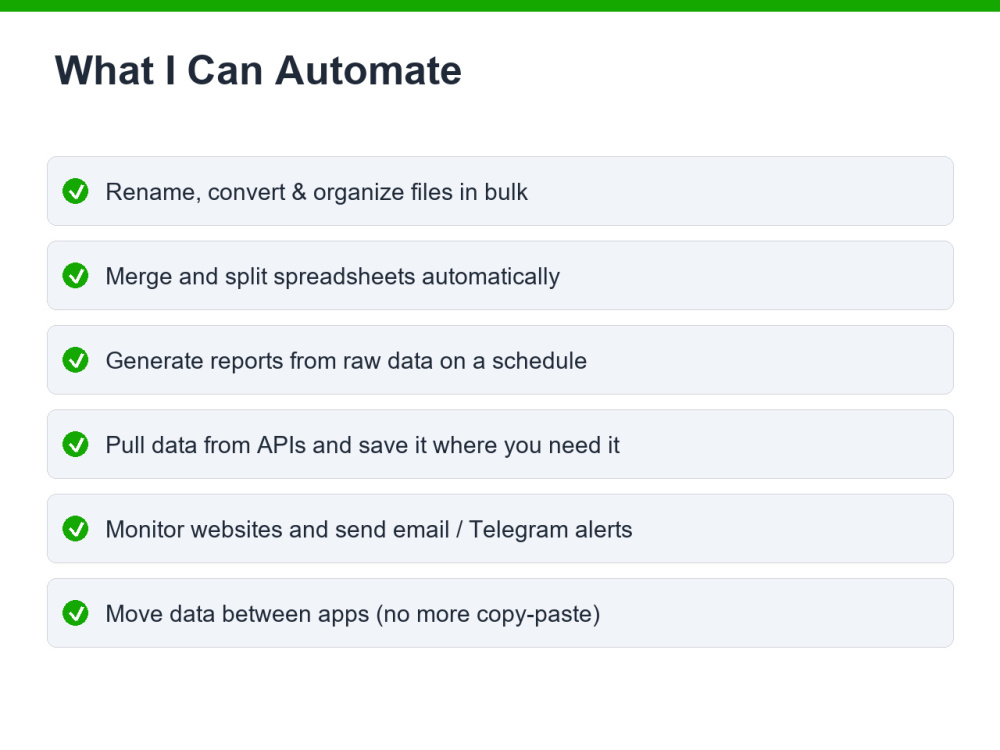Viewport: 1000px width, 750px height.
Task: Click the green checkmark beside Rename, convert files
Action: 75,191
